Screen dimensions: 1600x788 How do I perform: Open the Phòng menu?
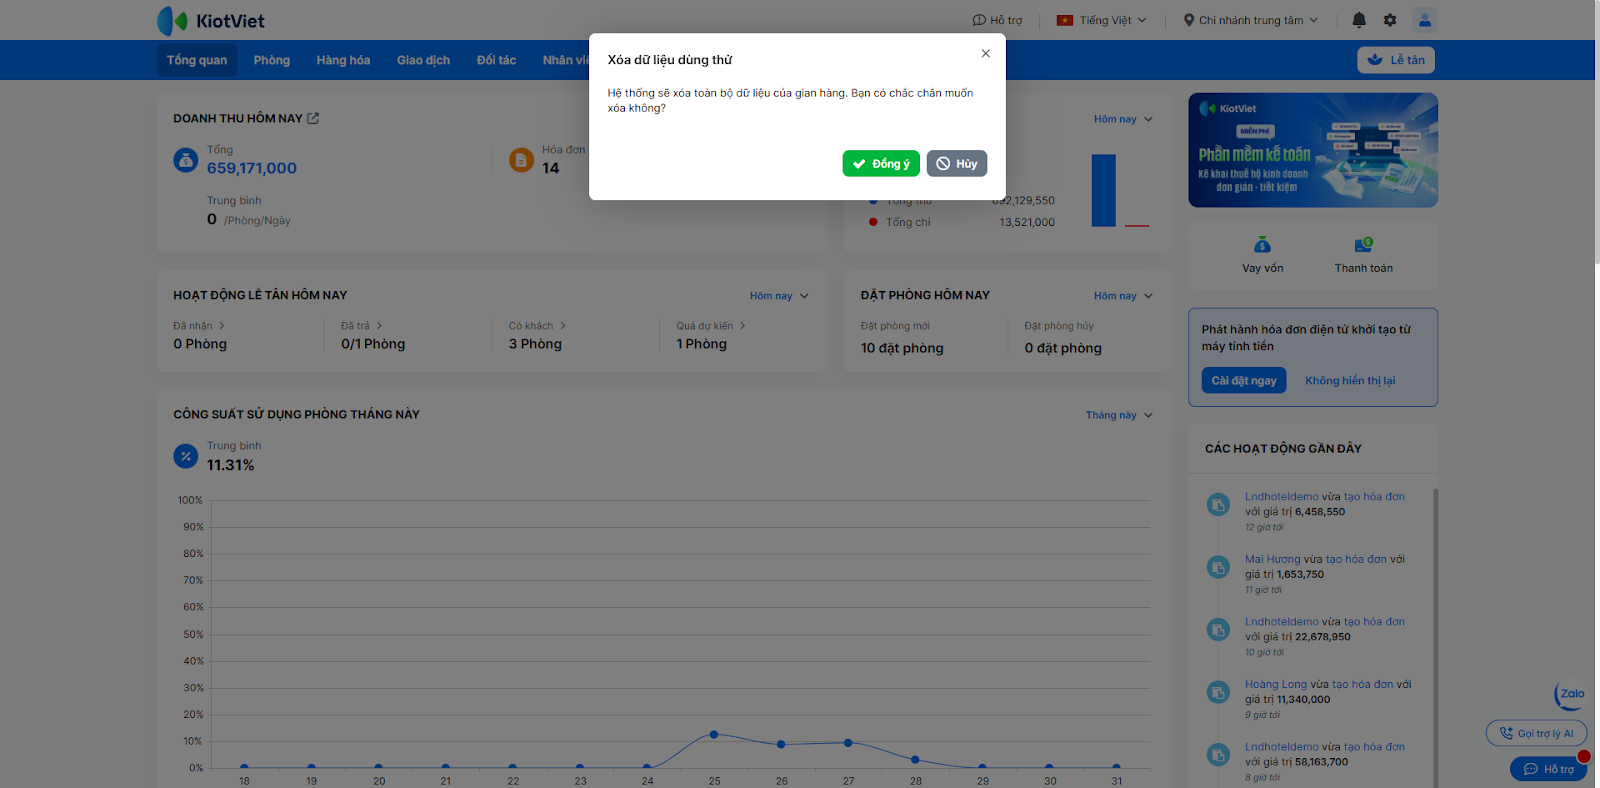(x=272, y=60)
